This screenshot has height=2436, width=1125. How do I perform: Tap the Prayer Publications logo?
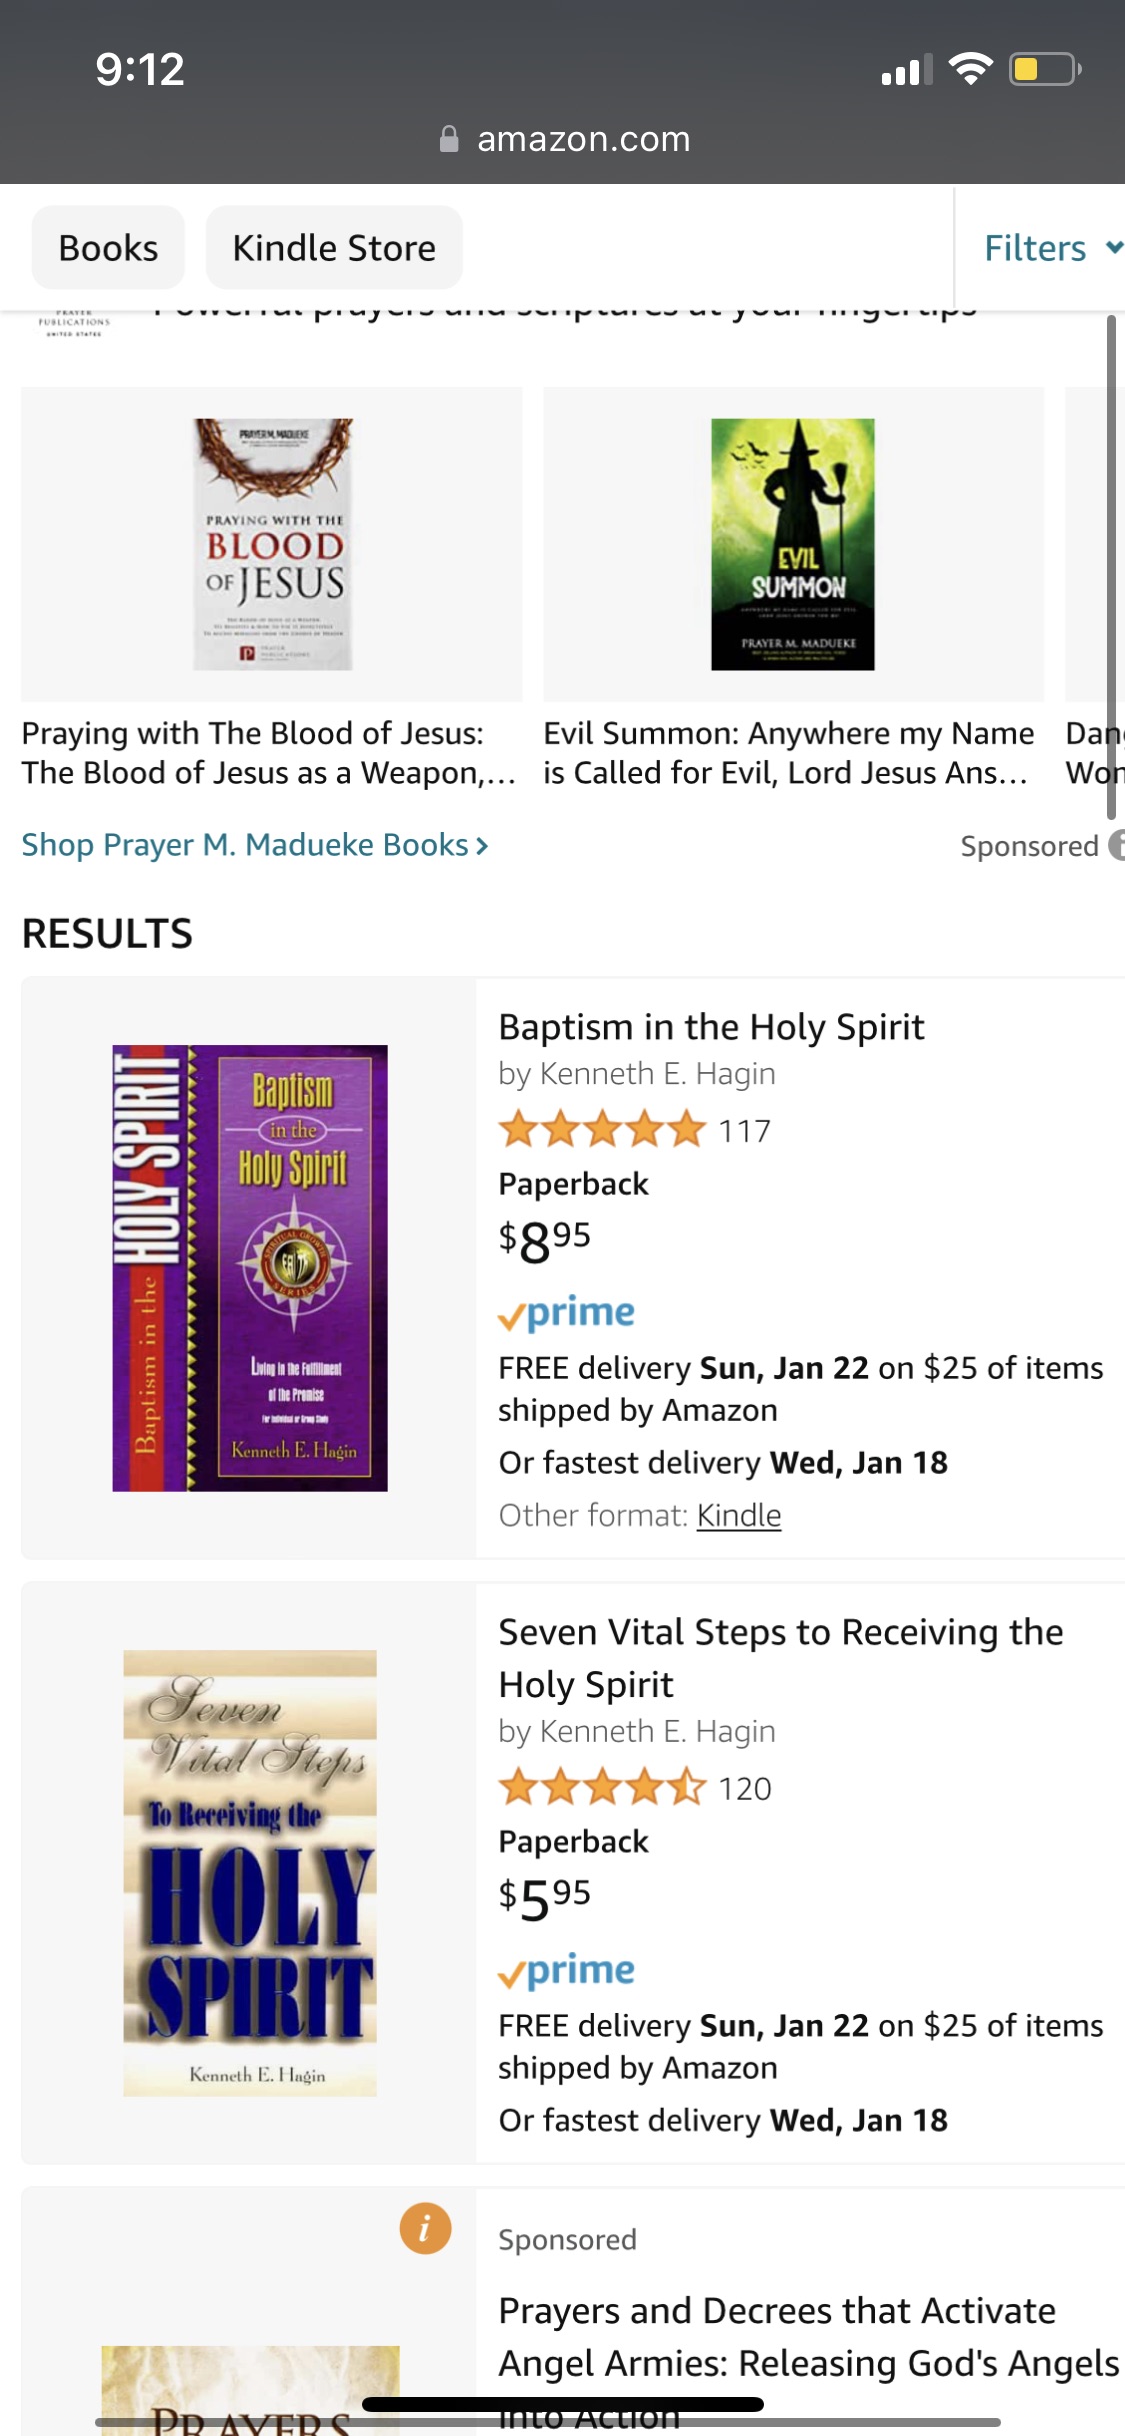click(x=73, y=323)
